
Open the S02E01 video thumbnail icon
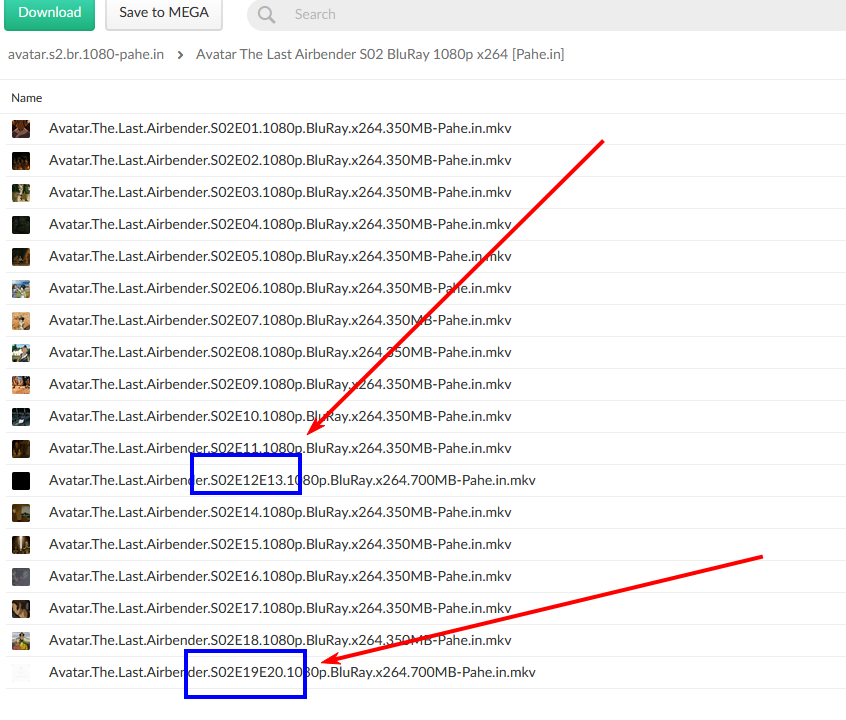point(21,129)
